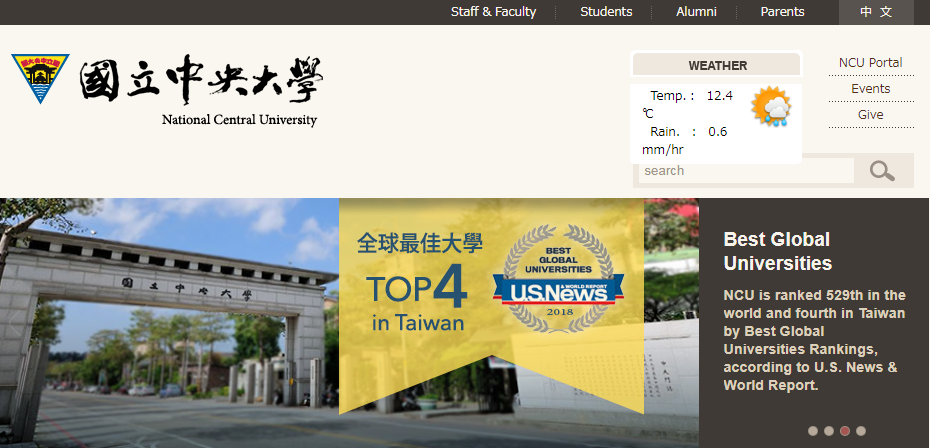Click the Rain. 0.6 mm/hr reading
The width and height of the screenshot is (930, 448).
tap(685, 140)
